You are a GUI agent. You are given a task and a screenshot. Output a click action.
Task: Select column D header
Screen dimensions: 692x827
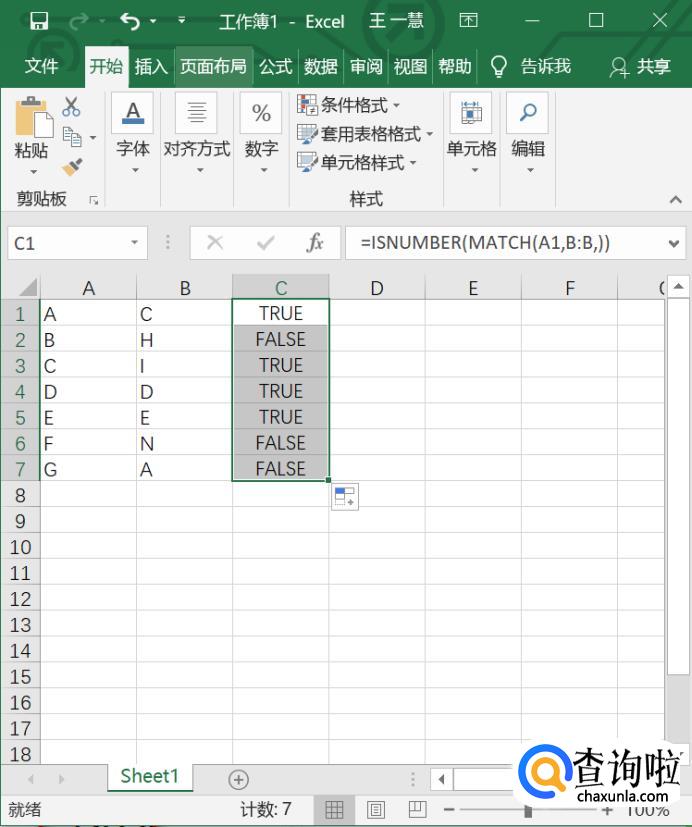(377, 288)
